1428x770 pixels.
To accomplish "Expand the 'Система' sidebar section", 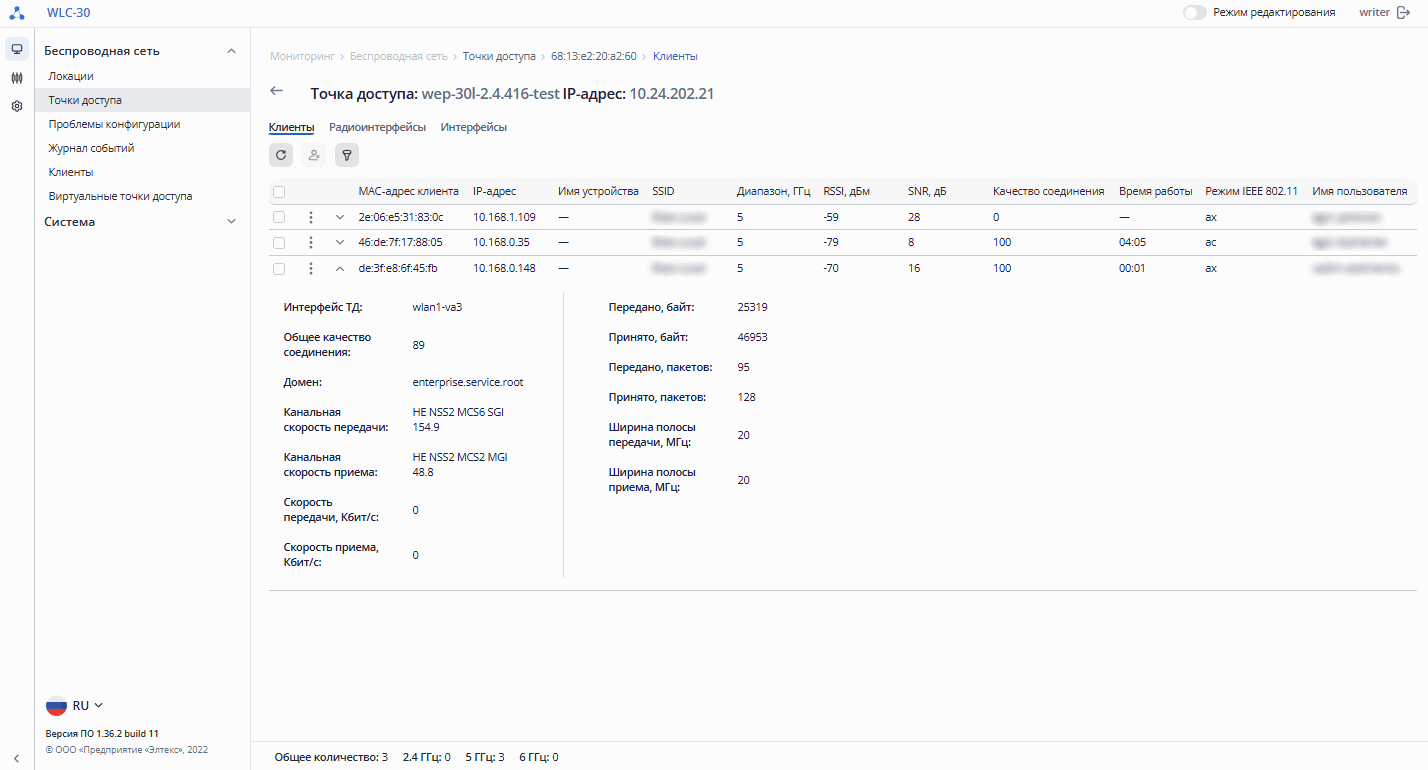I will pyautogui.click(x=231, y=222).
